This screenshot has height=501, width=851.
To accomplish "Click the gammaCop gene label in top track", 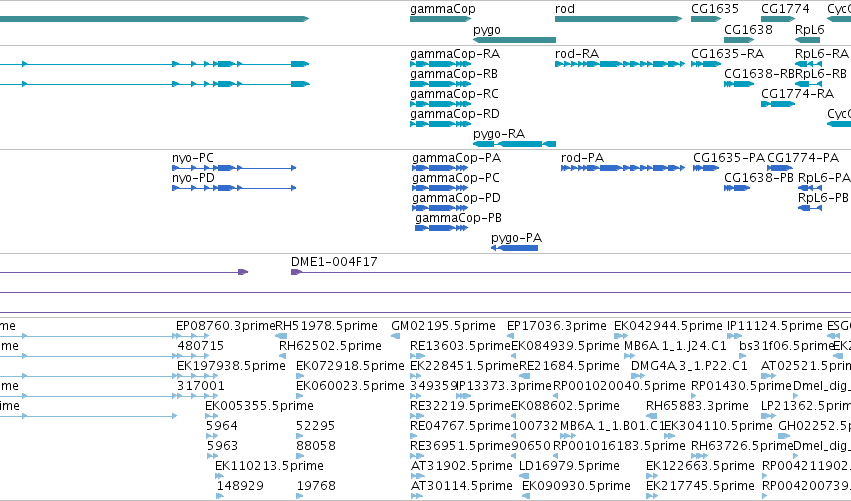I will (x=443, y=9).
